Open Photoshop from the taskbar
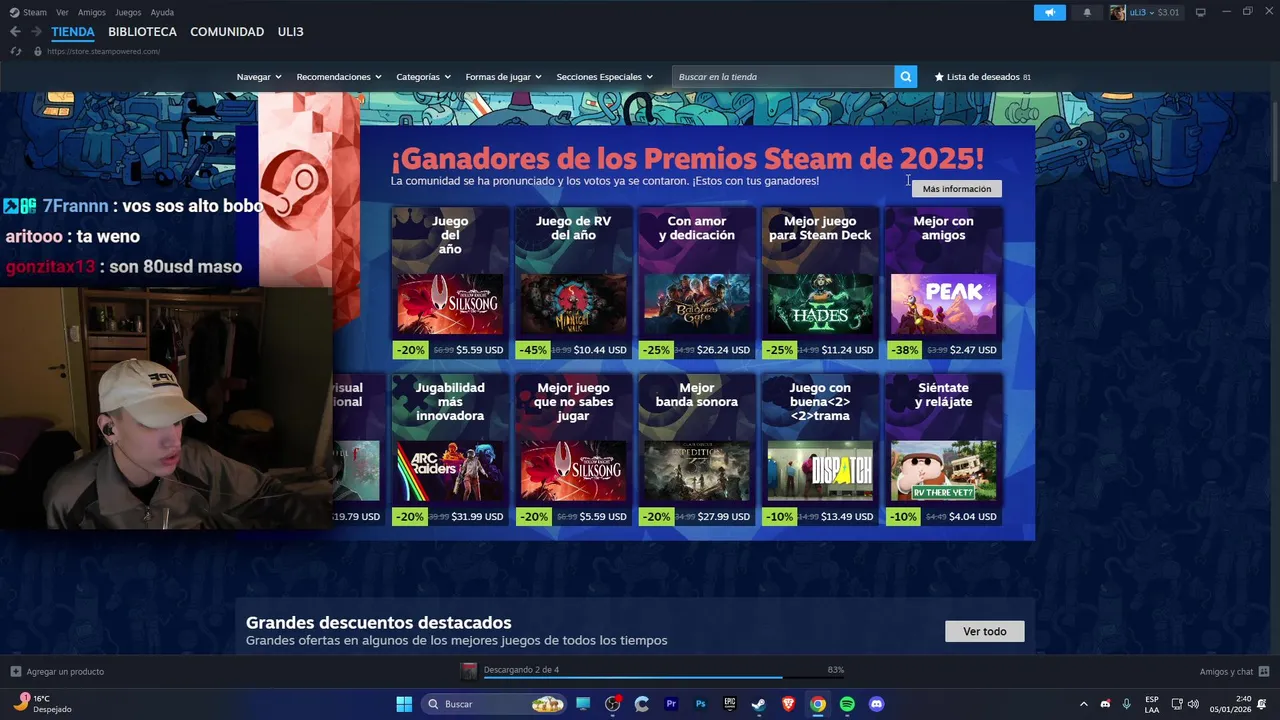The height and width of the screenshot is (720, 1280). tap(701, 704)
